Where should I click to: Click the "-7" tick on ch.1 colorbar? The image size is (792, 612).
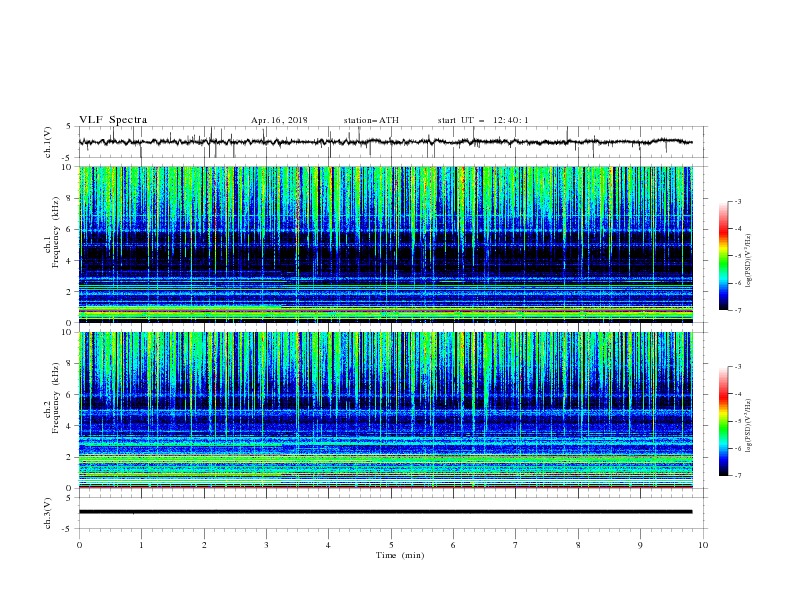(x=738, y=310)
